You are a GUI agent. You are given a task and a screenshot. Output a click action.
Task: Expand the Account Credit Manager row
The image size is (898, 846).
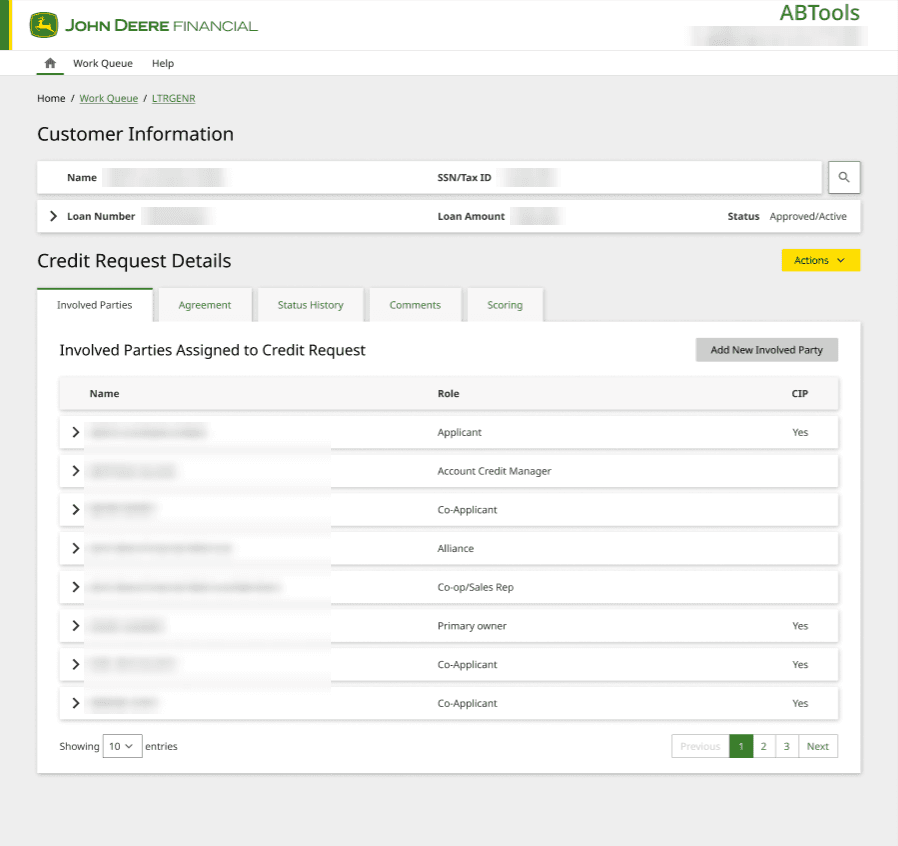(76, 471)
